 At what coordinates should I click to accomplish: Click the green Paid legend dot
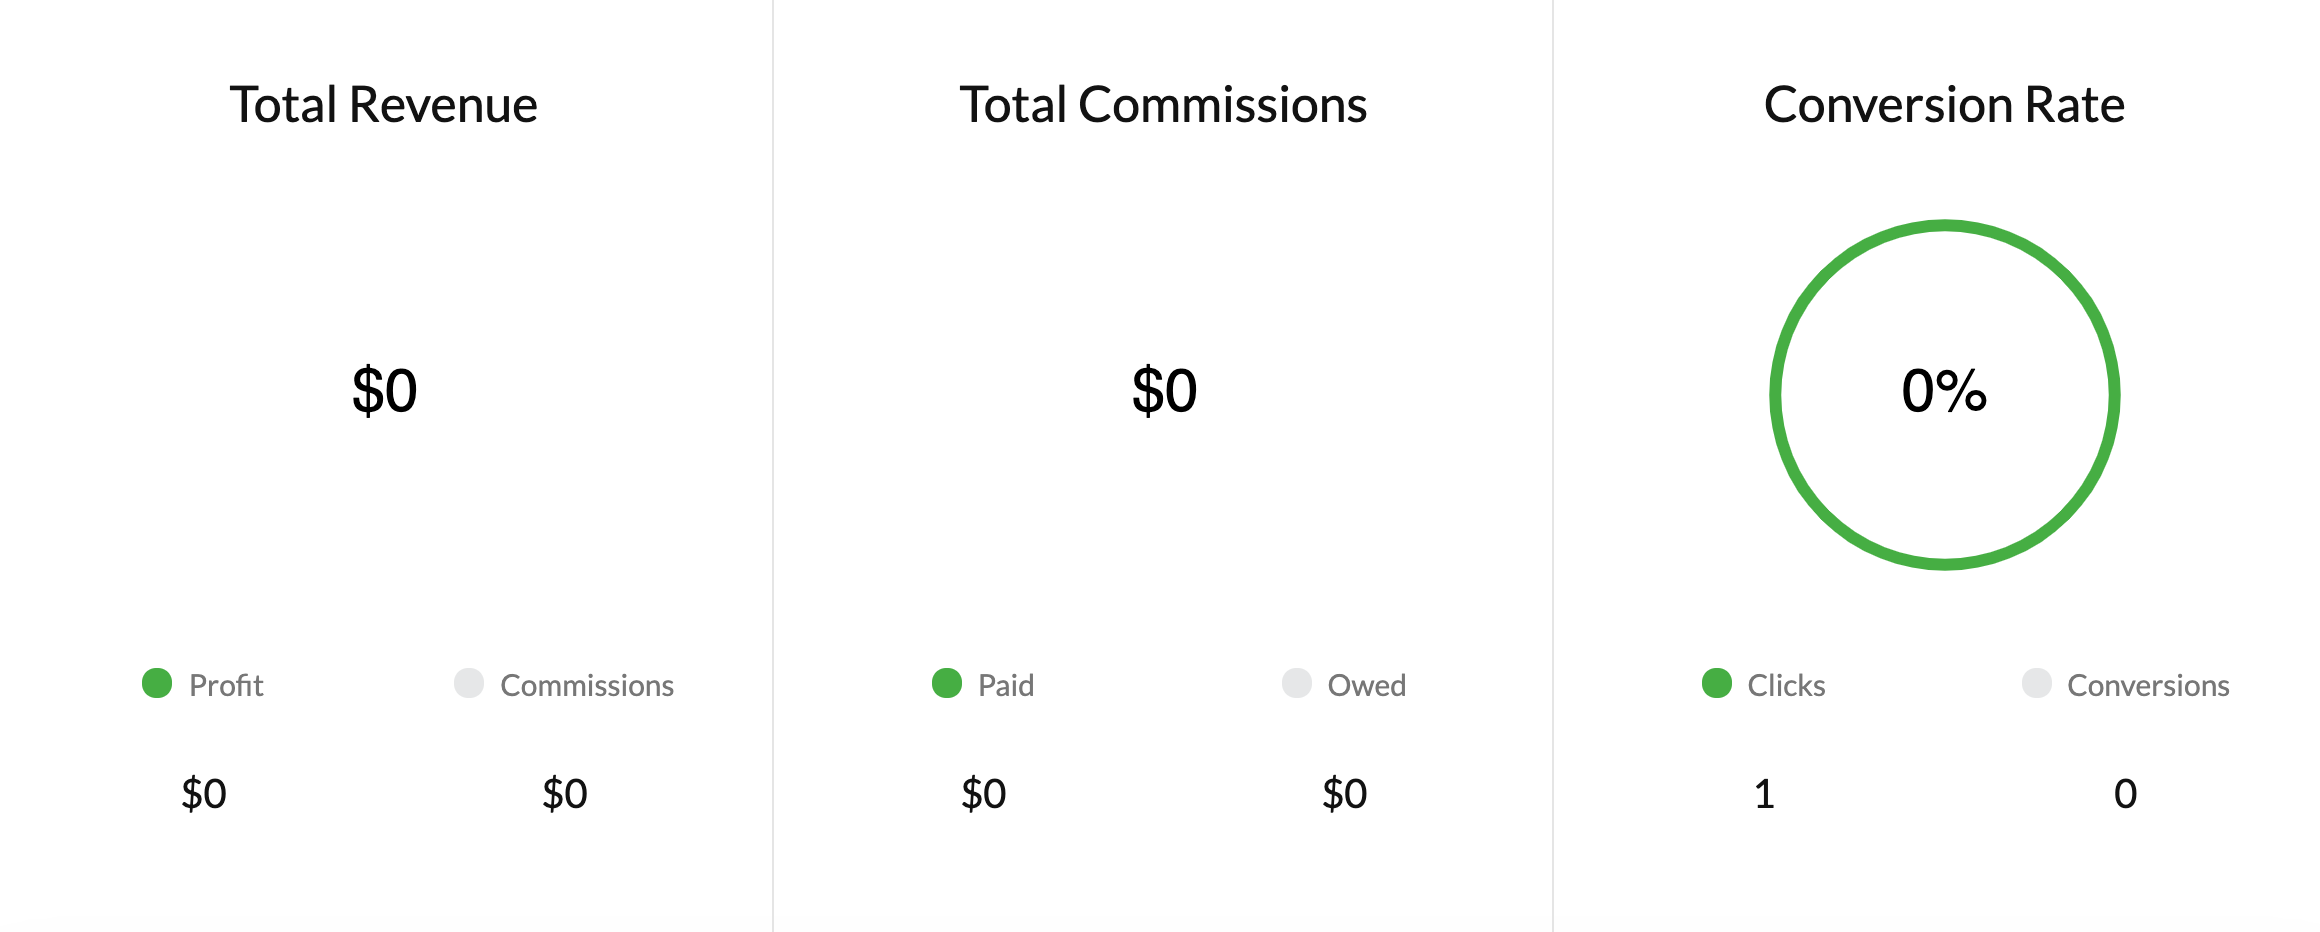coord(947,683)
